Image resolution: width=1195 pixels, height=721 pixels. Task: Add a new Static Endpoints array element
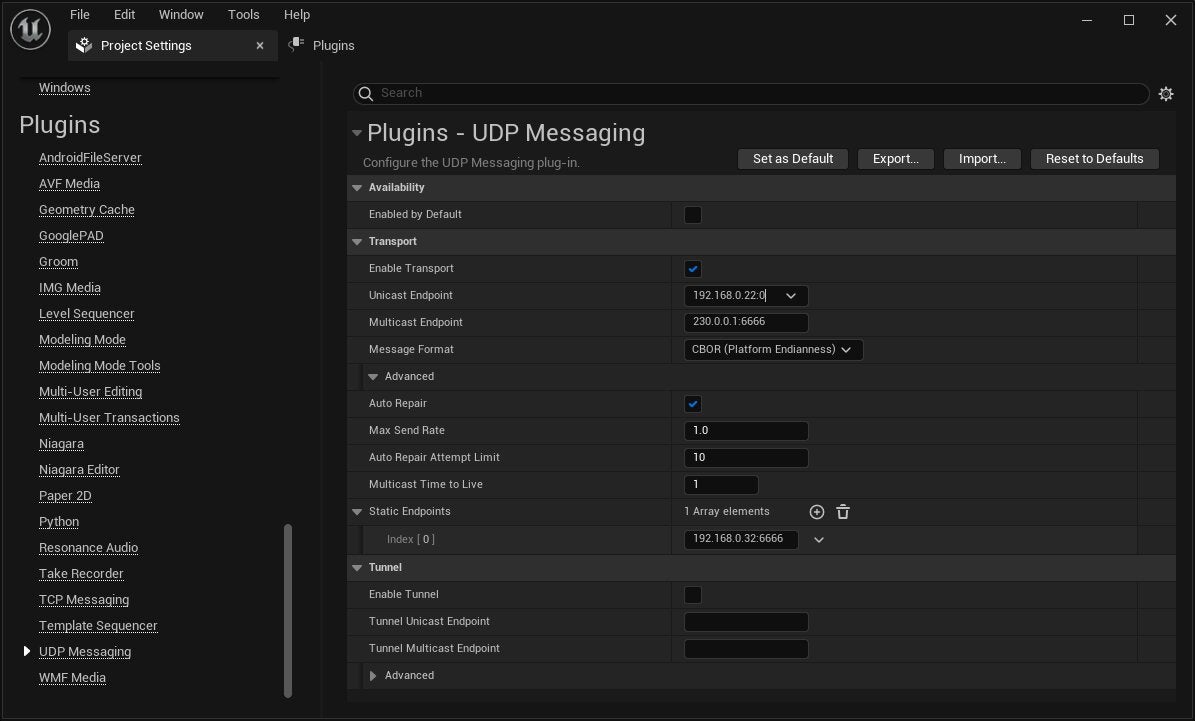(817, 511)
